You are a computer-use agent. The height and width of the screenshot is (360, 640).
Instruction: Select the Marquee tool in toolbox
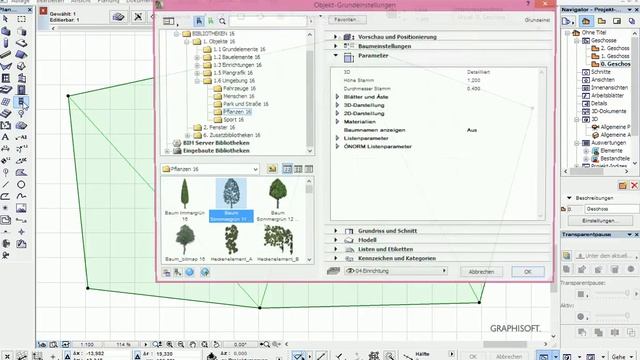click(x=22, y=19)
